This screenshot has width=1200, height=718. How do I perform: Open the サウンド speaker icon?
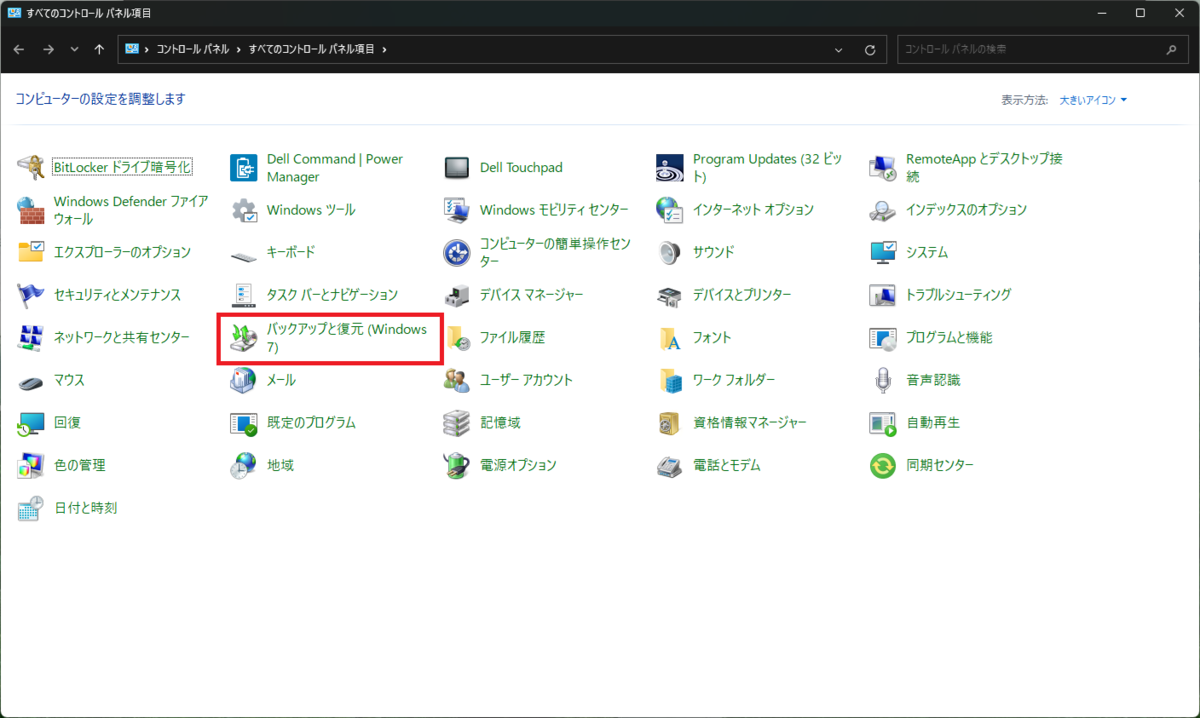(x=670, y=252)
